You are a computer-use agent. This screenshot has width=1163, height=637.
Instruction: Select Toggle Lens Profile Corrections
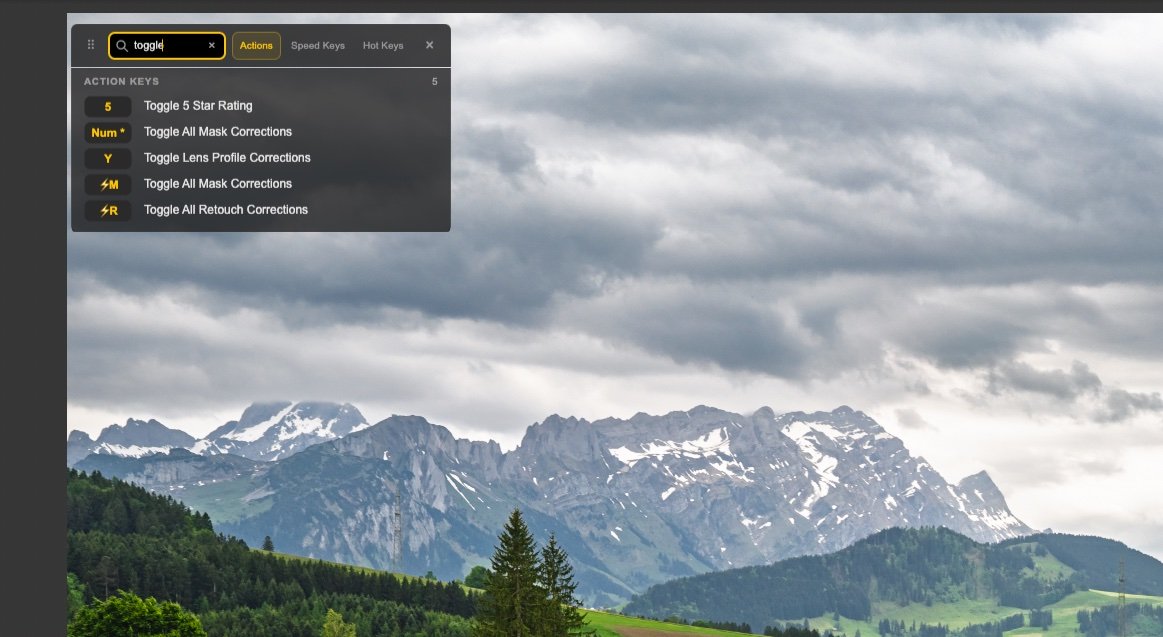(227, 158)
